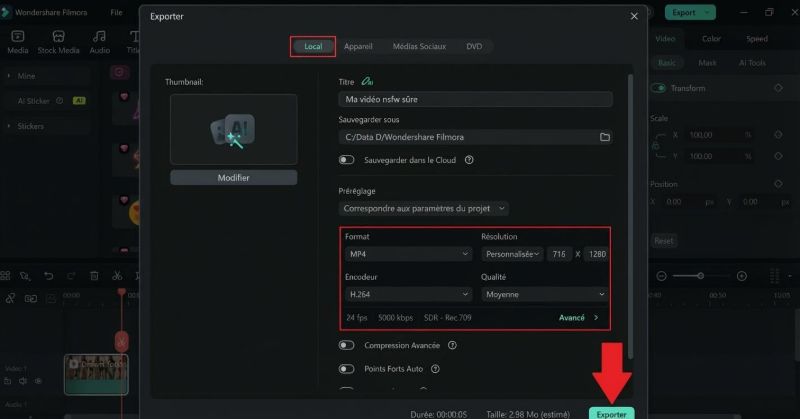Click the timeline delete trash icon

tap(94, 276)
